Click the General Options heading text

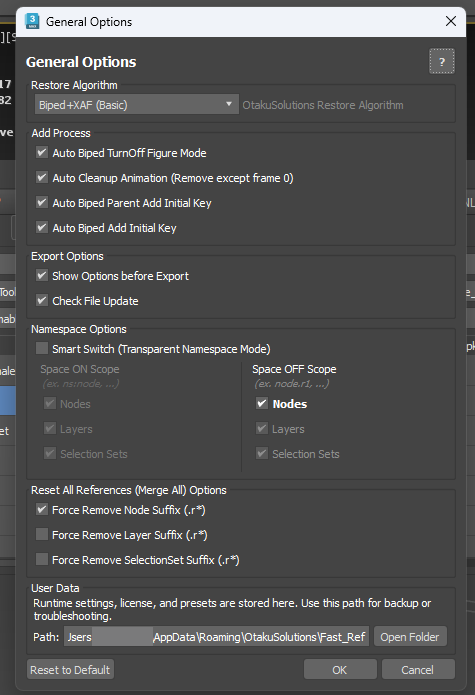(x=81, y=62)
